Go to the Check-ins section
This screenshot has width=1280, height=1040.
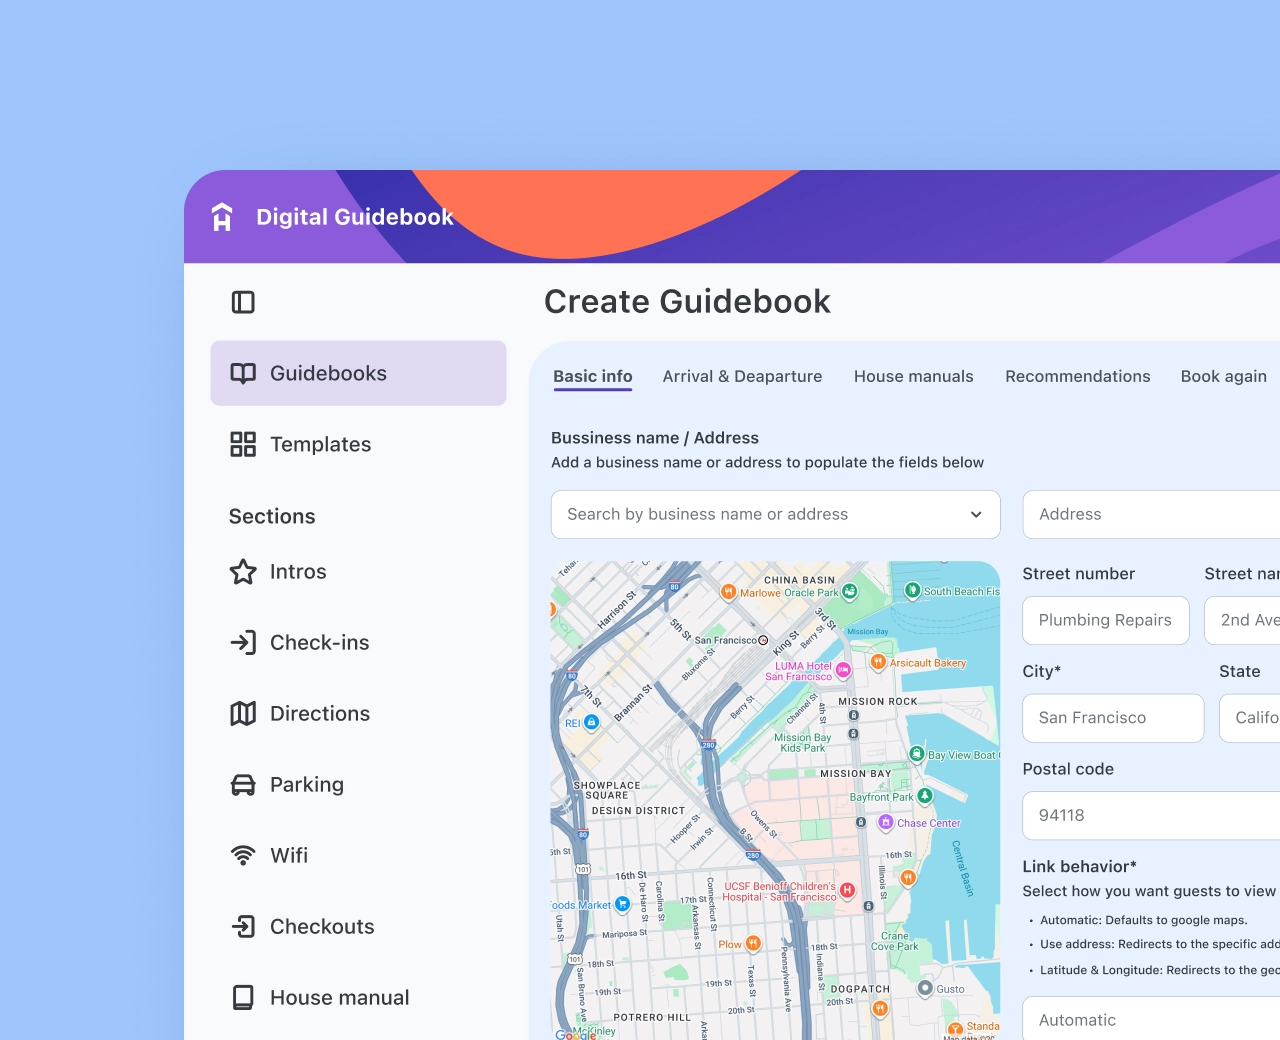(318, 643)
